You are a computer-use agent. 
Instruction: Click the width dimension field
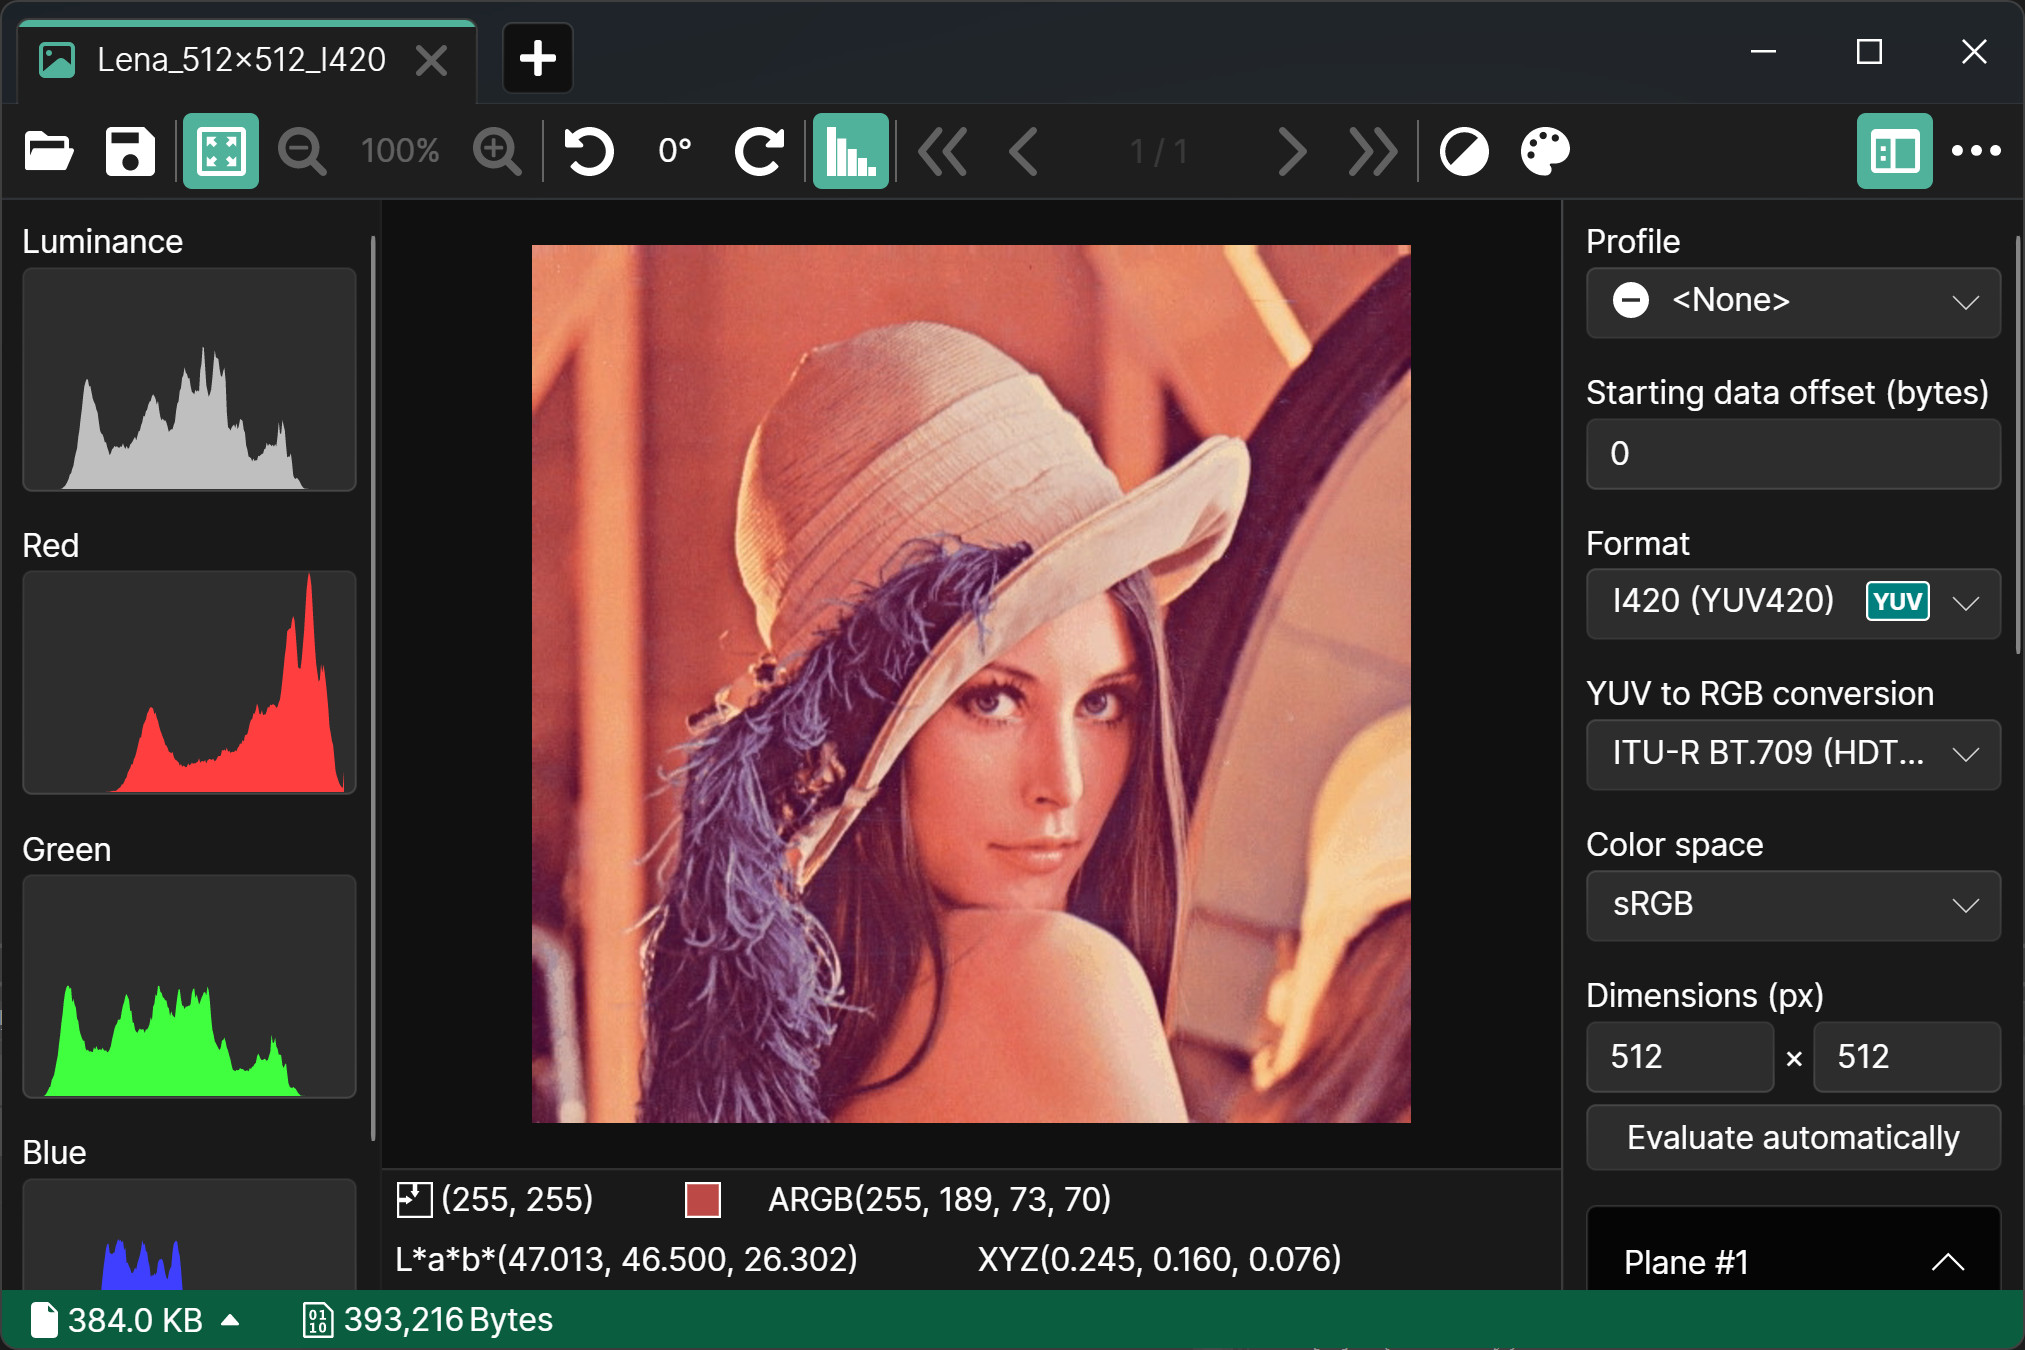(x=1680, y=1057)
